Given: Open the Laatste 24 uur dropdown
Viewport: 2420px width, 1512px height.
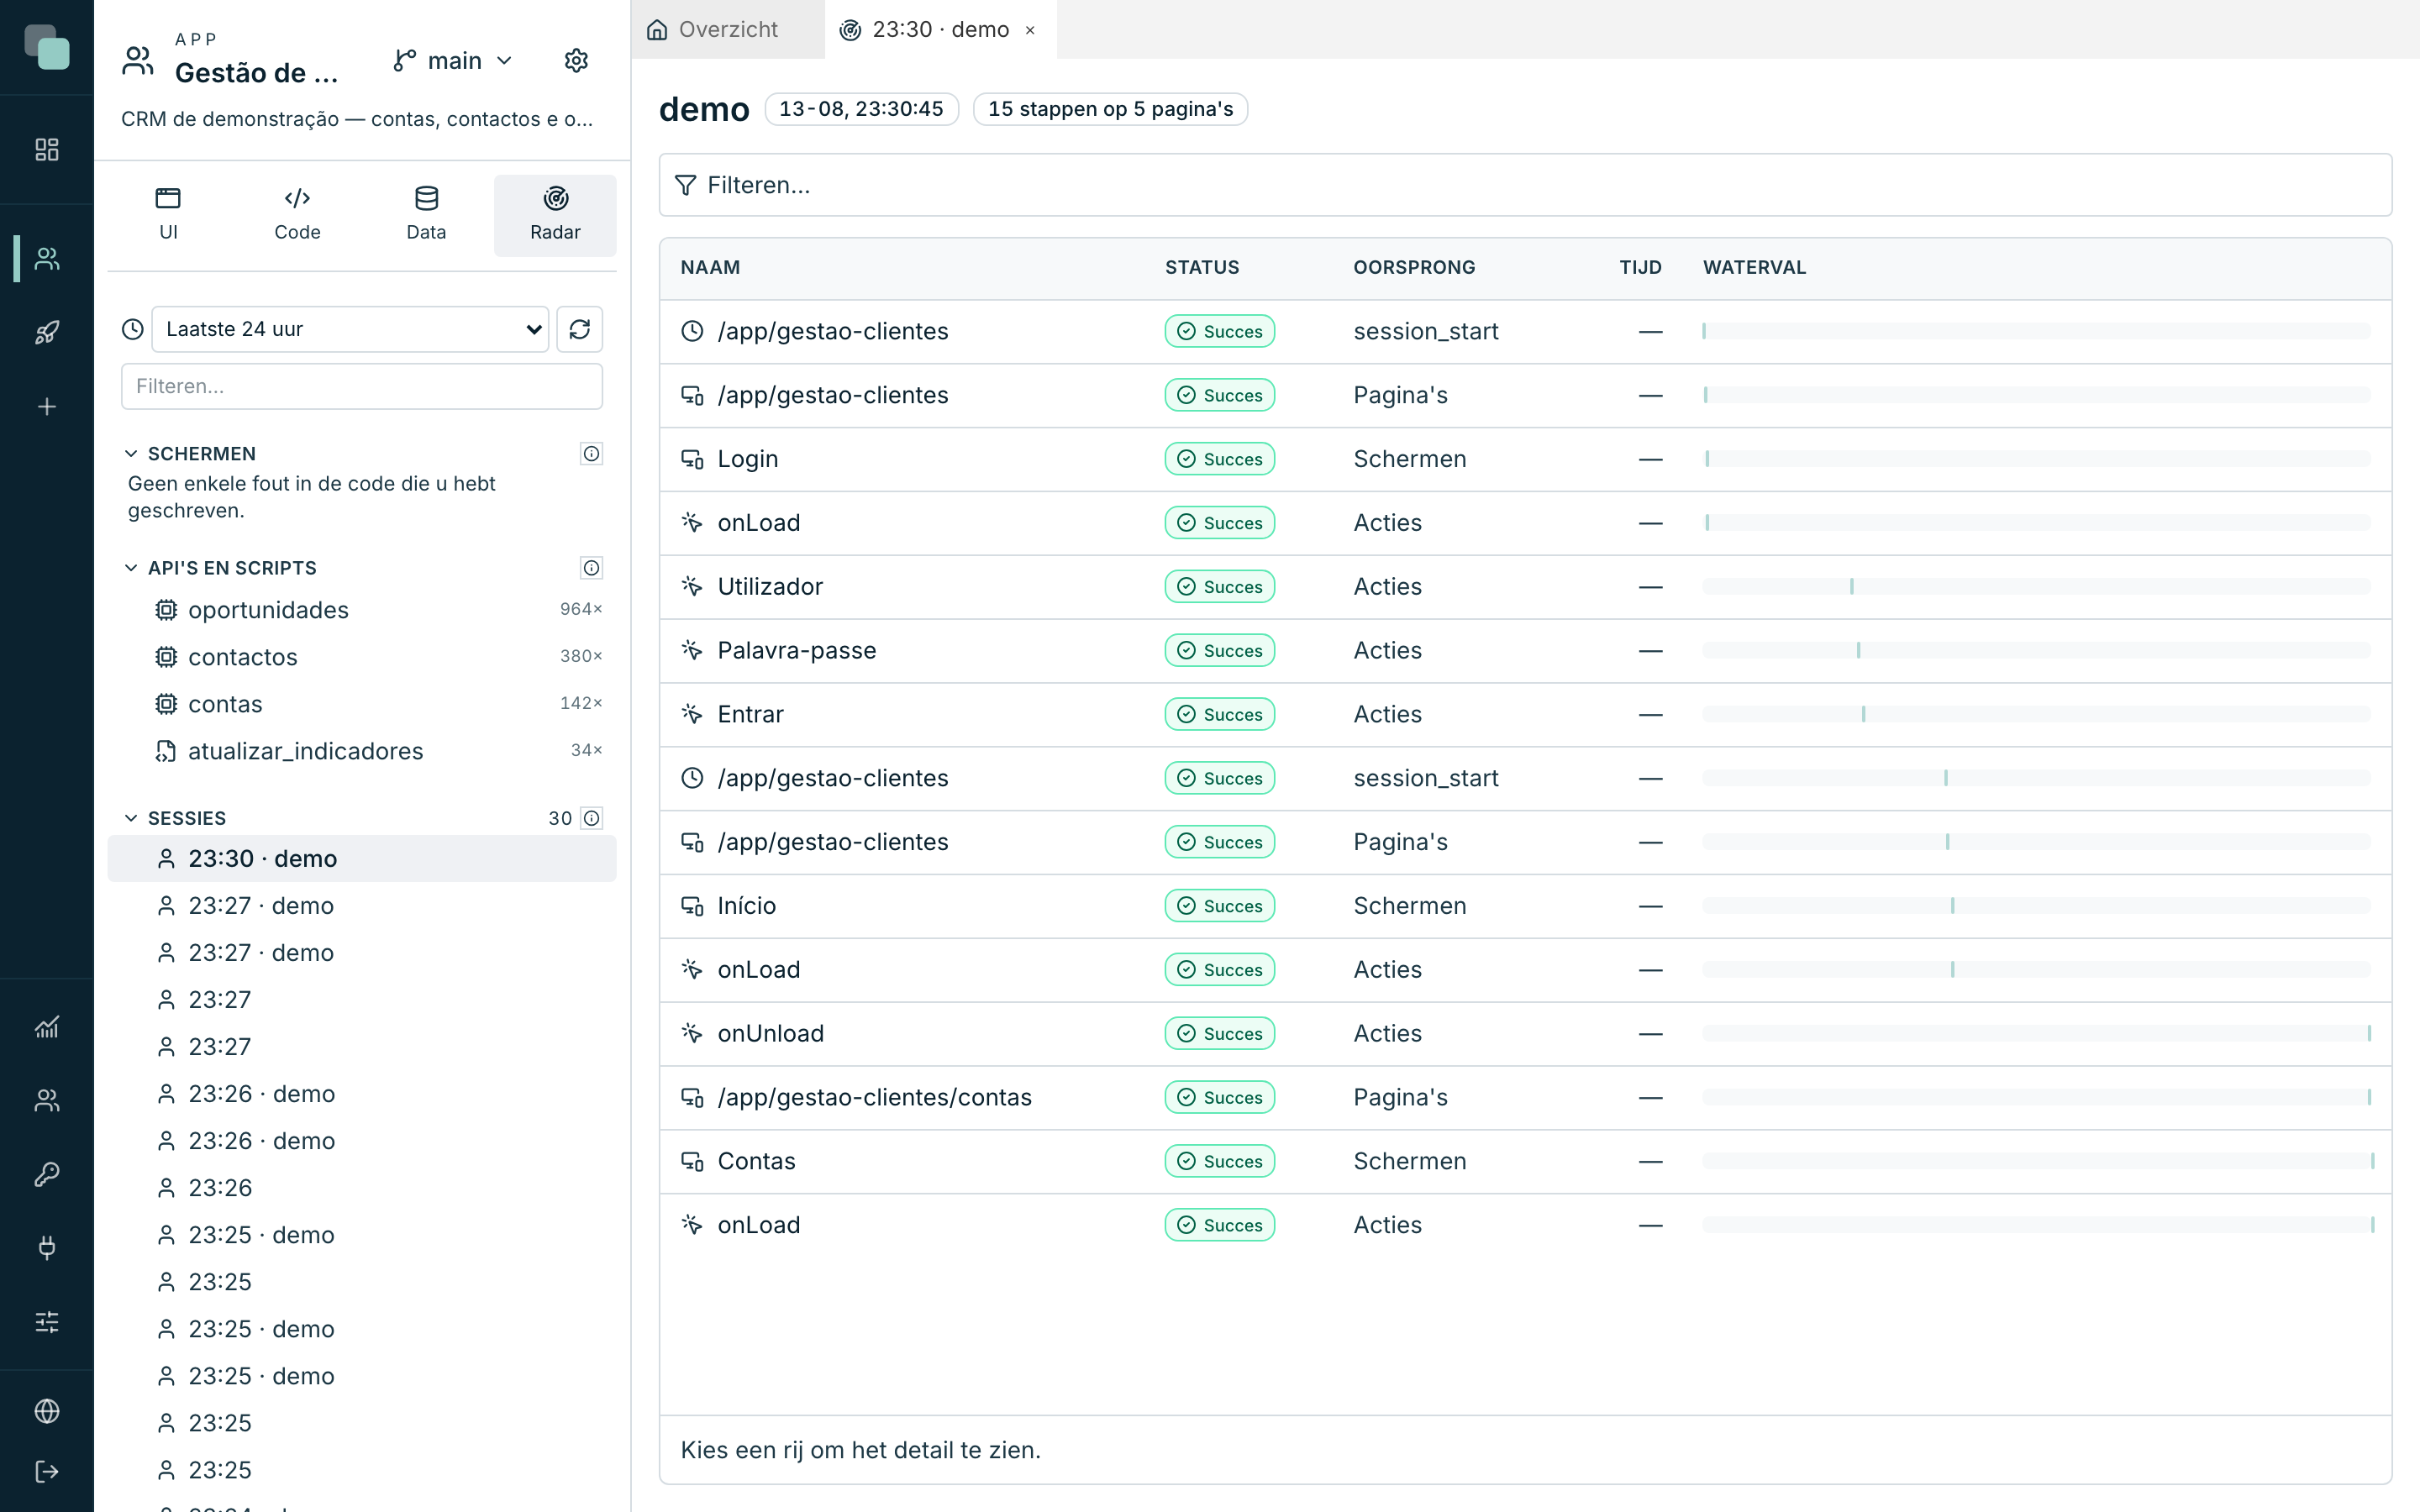Looking at the screenshot, I should tap(350, 329).
